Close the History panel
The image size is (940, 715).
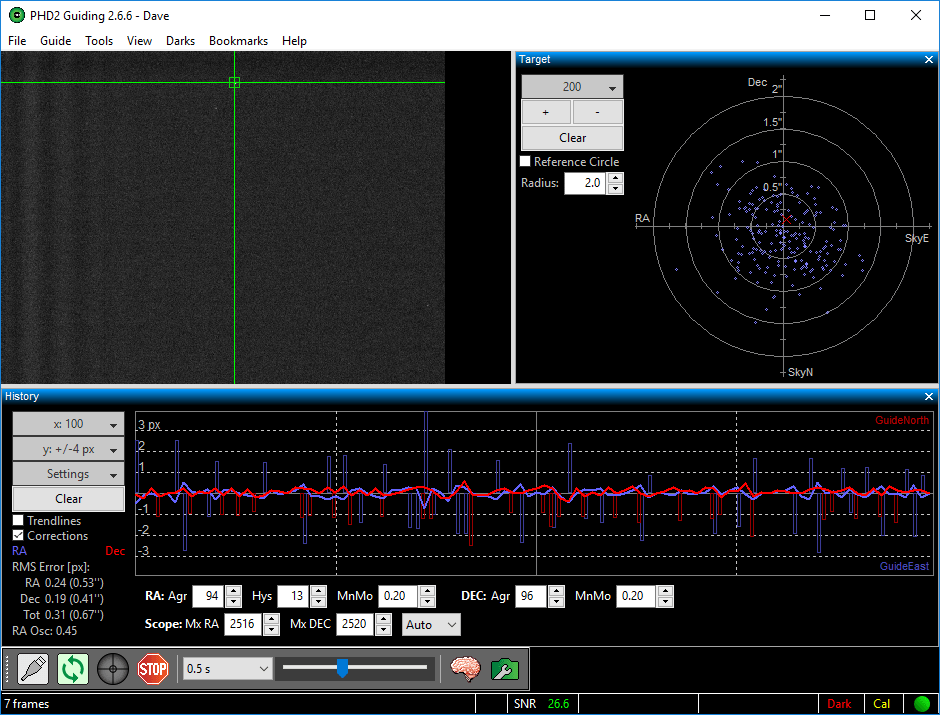(929, 397)
